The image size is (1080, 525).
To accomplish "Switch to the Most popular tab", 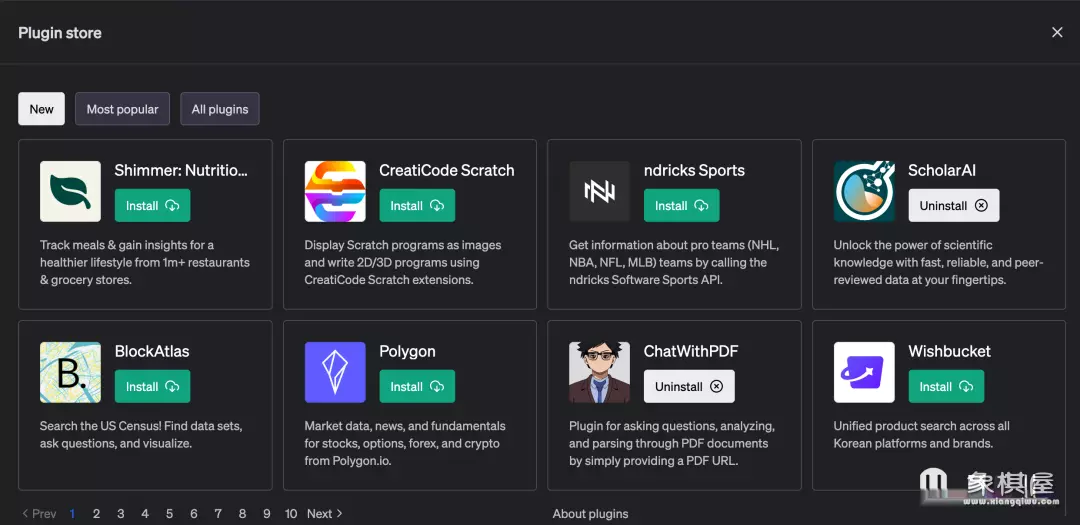I will coord(122,109).
